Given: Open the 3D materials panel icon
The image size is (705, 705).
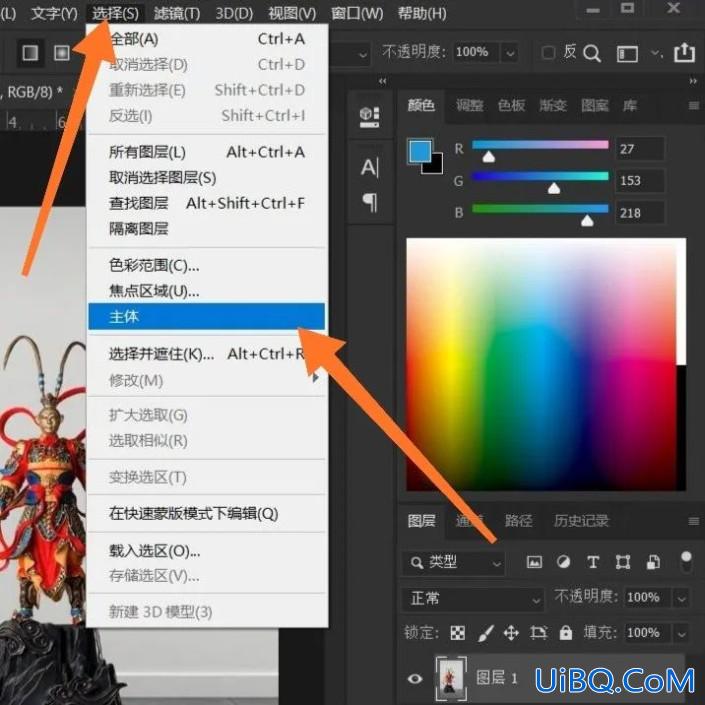Looking at the screenshot, I should tap(370, 116).
